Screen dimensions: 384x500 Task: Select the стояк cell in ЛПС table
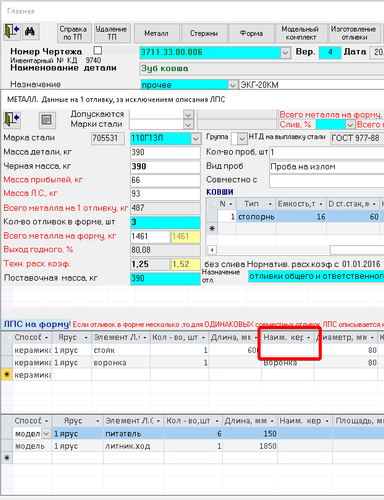[x=121, y=350]
